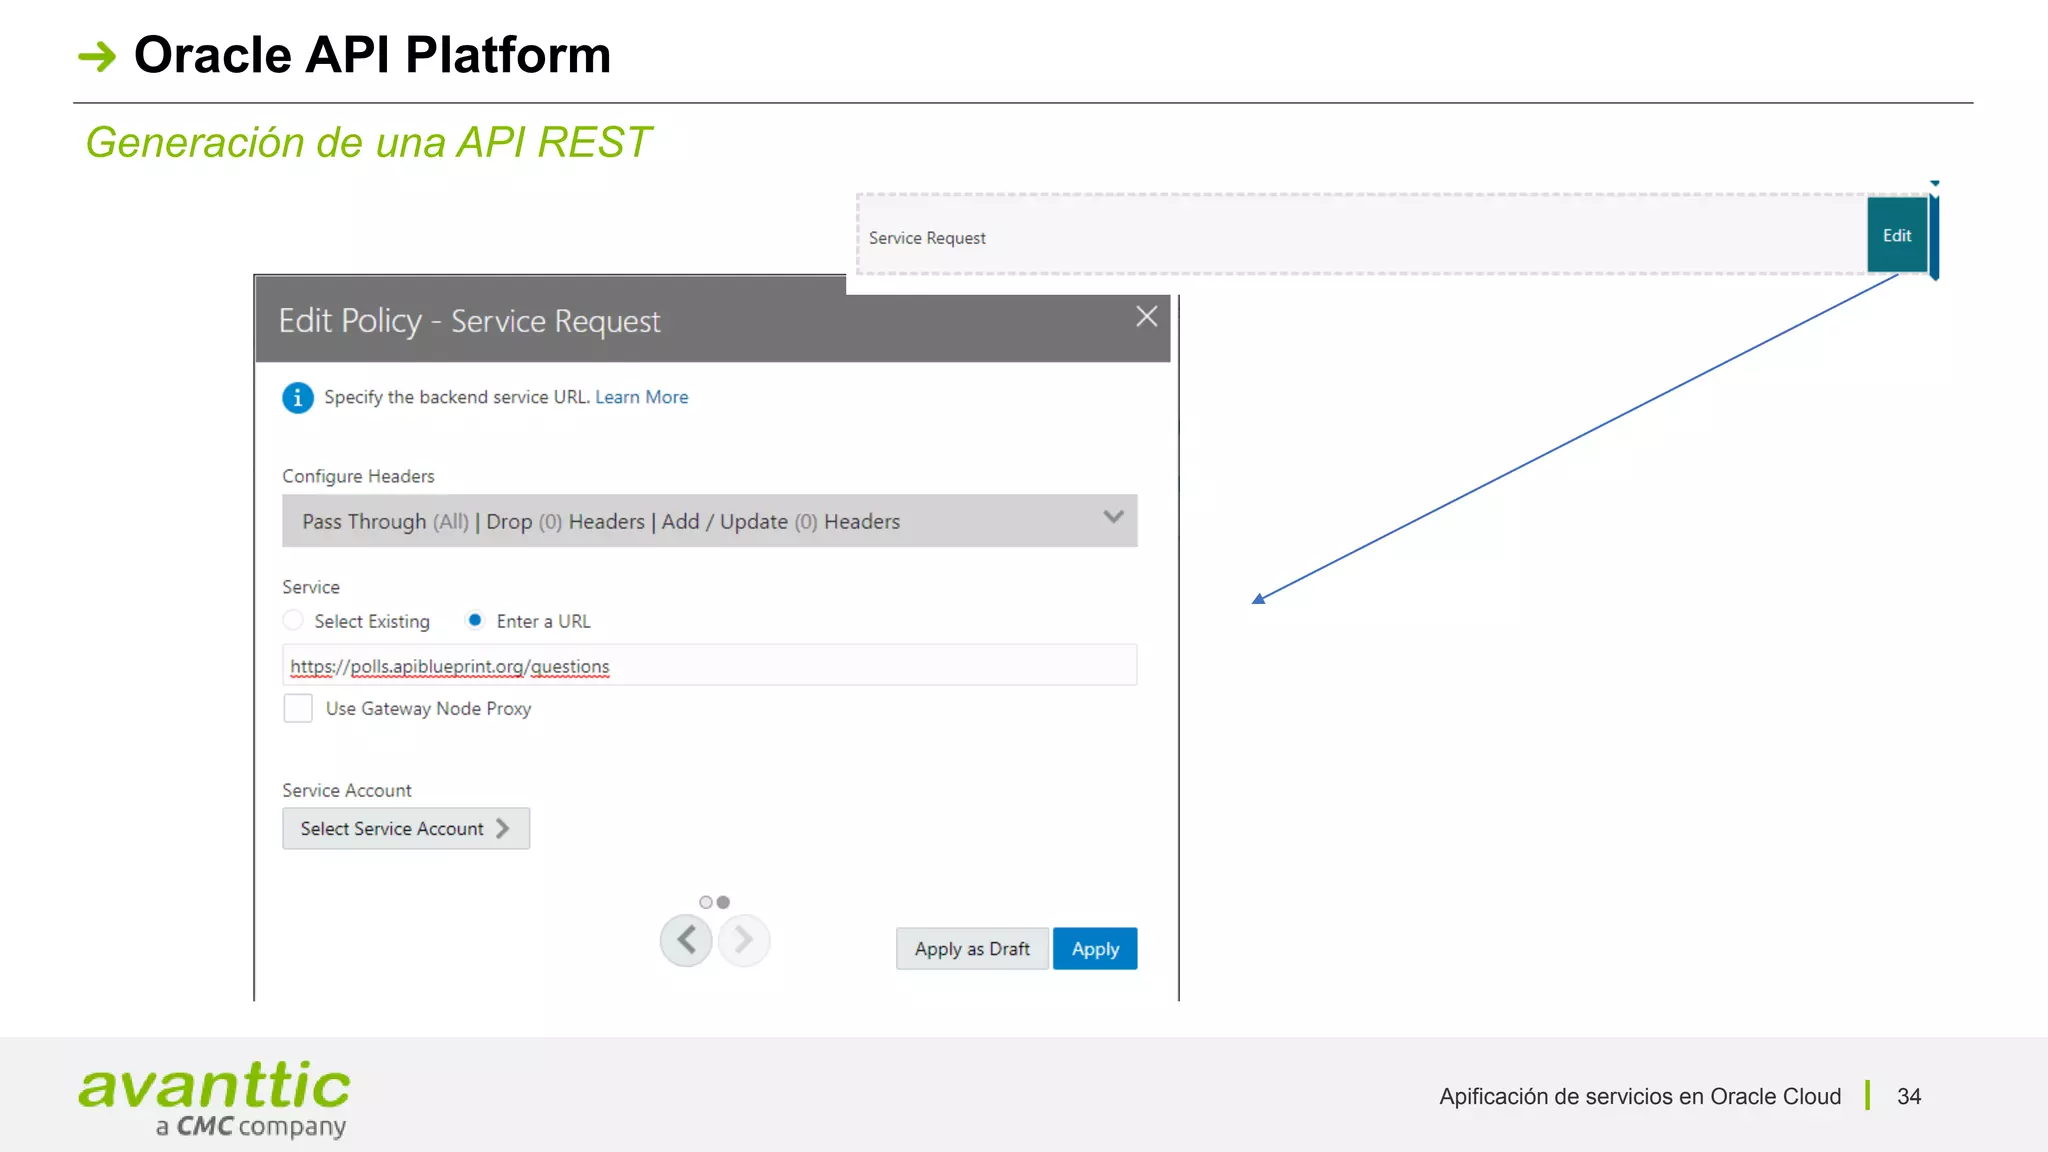The height and width of the screenshot is (1152, 2048).
Task: Expand the Configure Headers dropdown
Action: (x=710, y=521)
